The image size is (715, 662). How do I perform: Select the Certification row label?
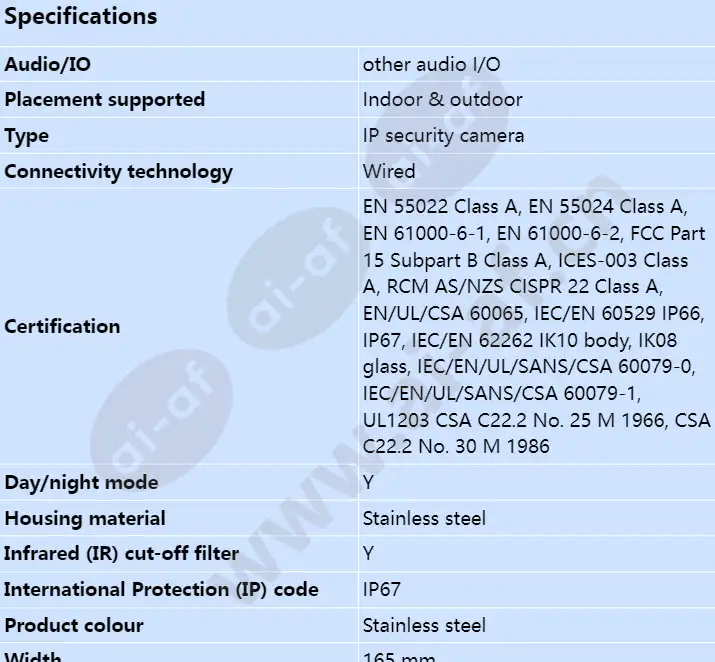click(x=62, y=326)
